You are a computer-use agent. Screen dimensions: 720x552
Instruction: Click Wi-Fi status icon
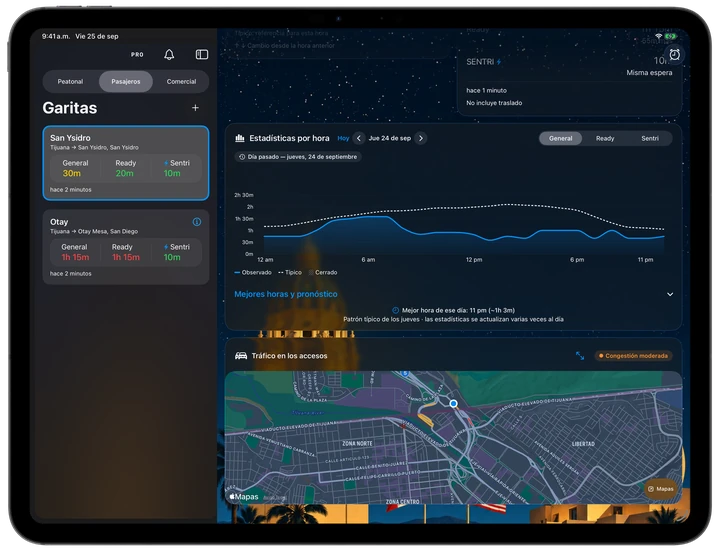(658, 36)
